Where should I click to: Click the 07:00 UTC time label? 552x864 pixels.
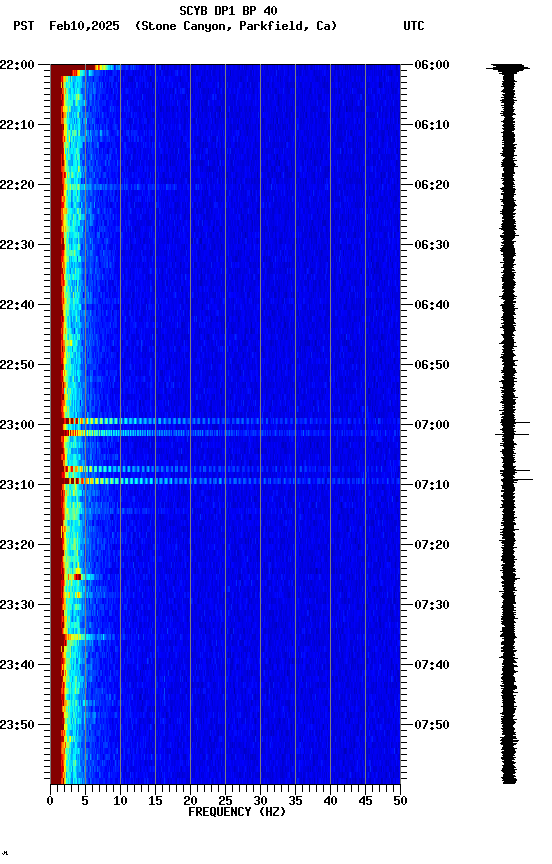(x=432, y=425)
